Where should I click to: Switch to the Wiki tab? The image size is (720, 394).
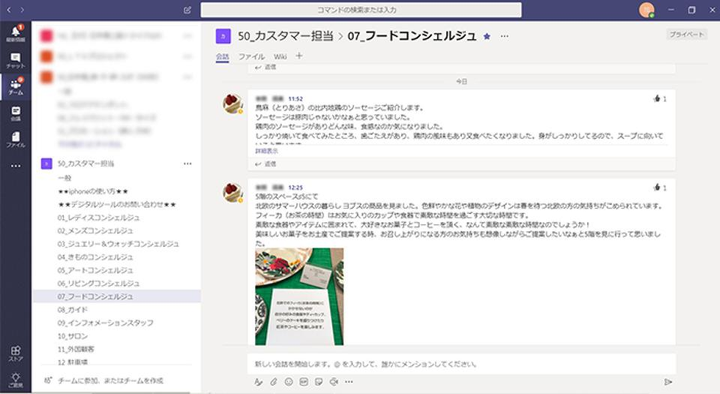click(280, 56)
